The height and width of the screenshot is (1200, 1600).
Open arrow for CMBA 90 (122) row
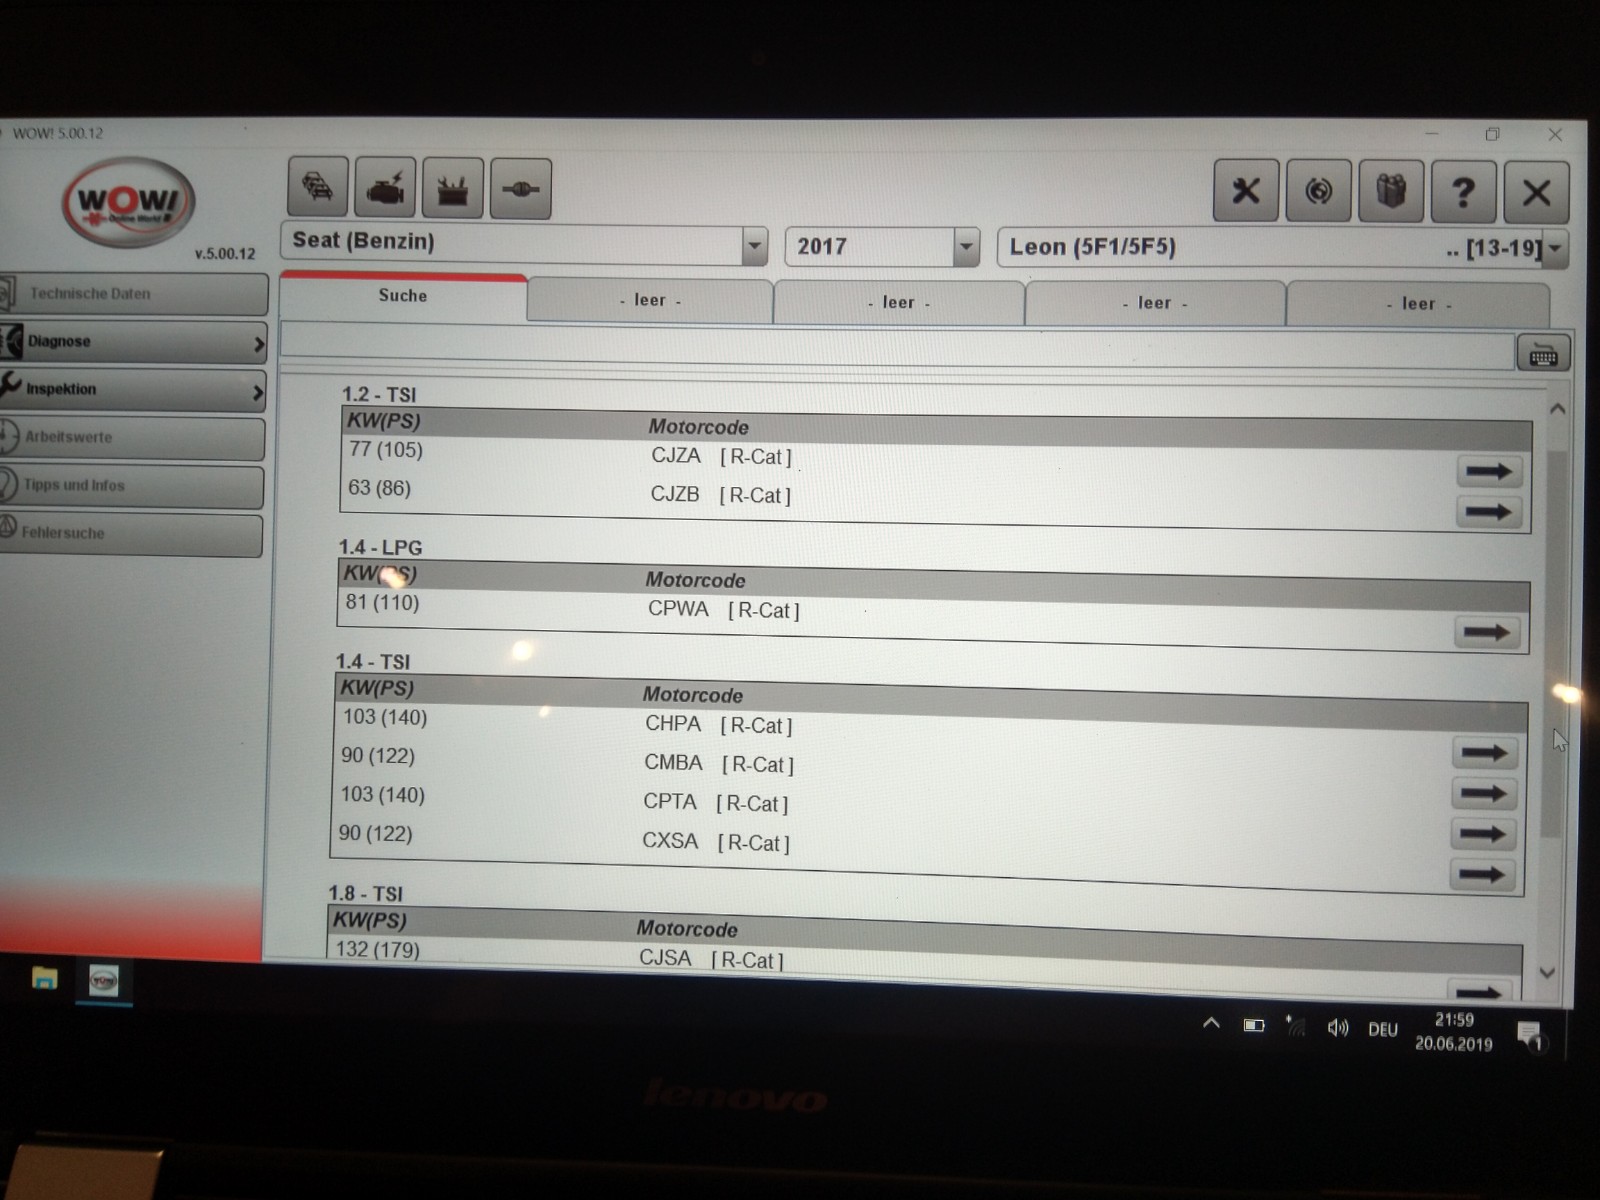pos(1483,794)
